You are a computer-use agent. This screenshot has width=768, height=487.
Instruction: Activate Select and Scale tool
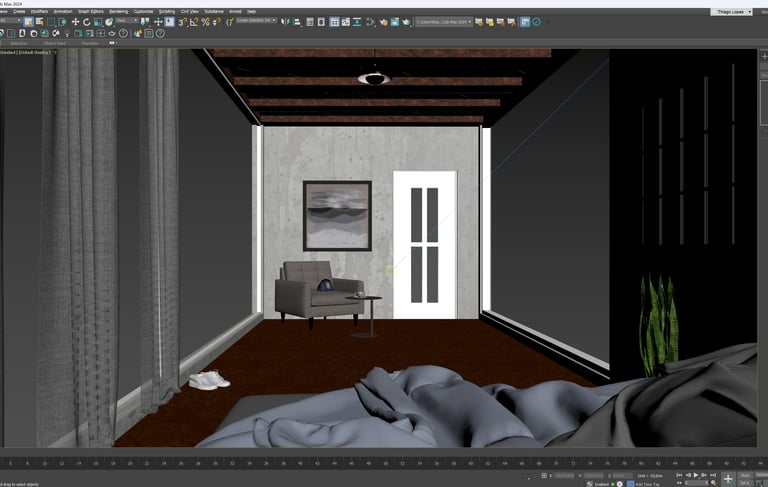pyautogui.click(x=98, y=22)
